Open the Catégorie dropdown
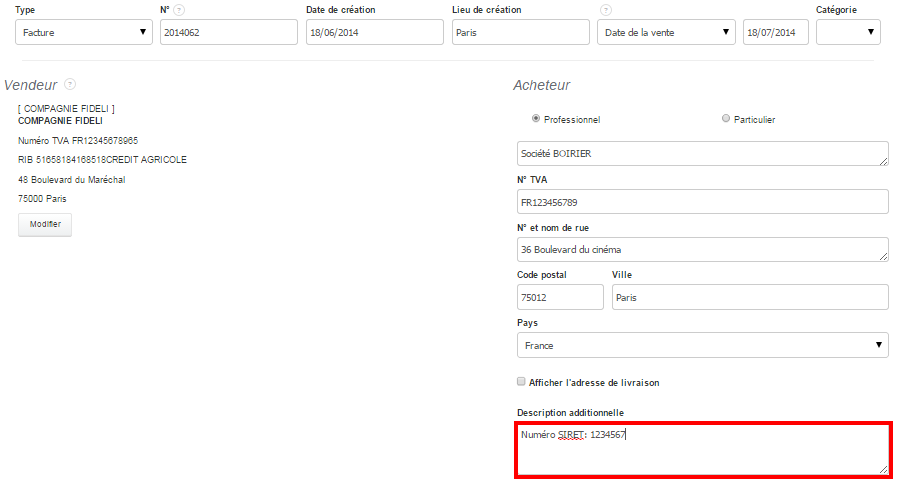 pyautogui.click(x=848, y=32)
